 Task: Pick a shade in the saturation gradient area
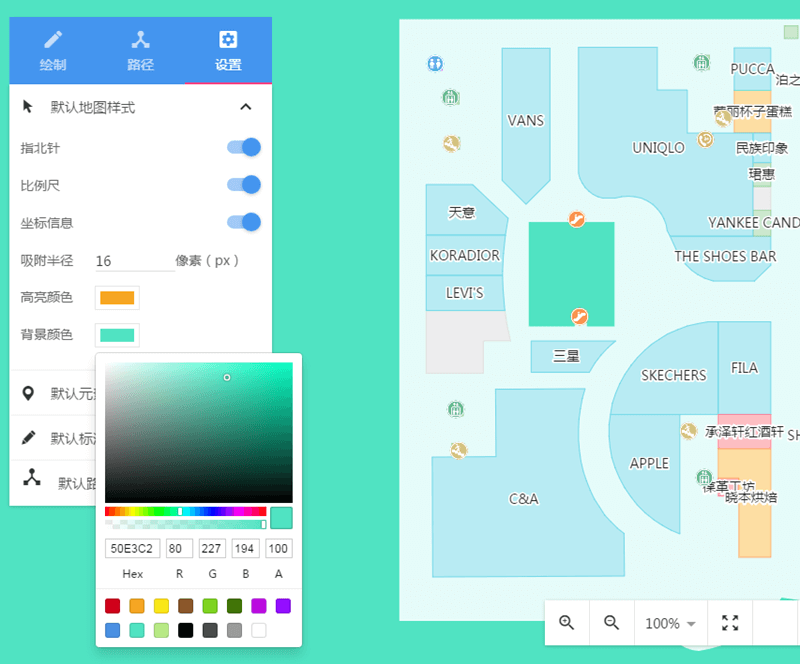199,433
